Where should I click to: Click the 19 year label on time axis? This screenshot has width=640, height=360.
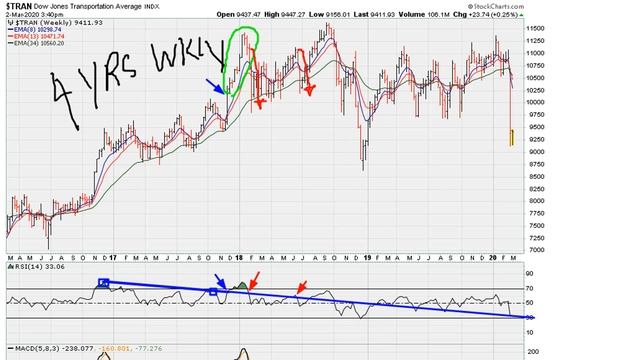(367, 258)
